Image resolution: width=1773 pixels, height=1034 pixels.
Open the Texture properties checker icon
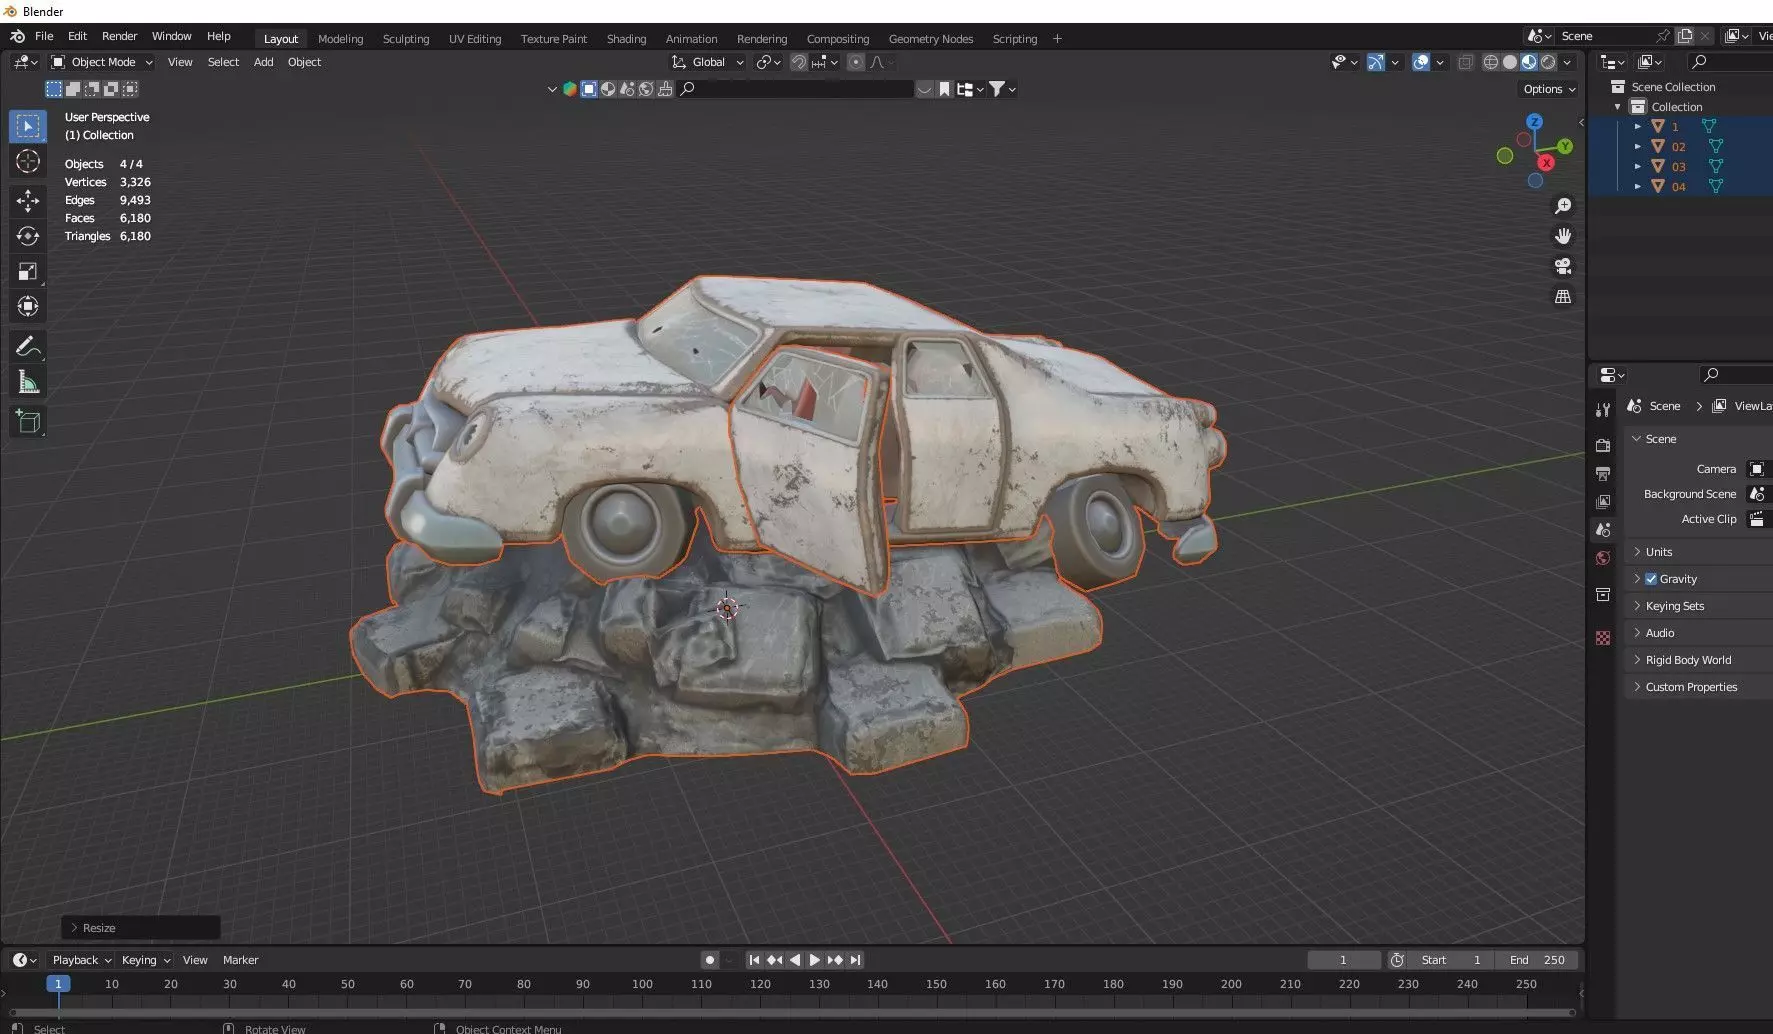(1603, 638)
